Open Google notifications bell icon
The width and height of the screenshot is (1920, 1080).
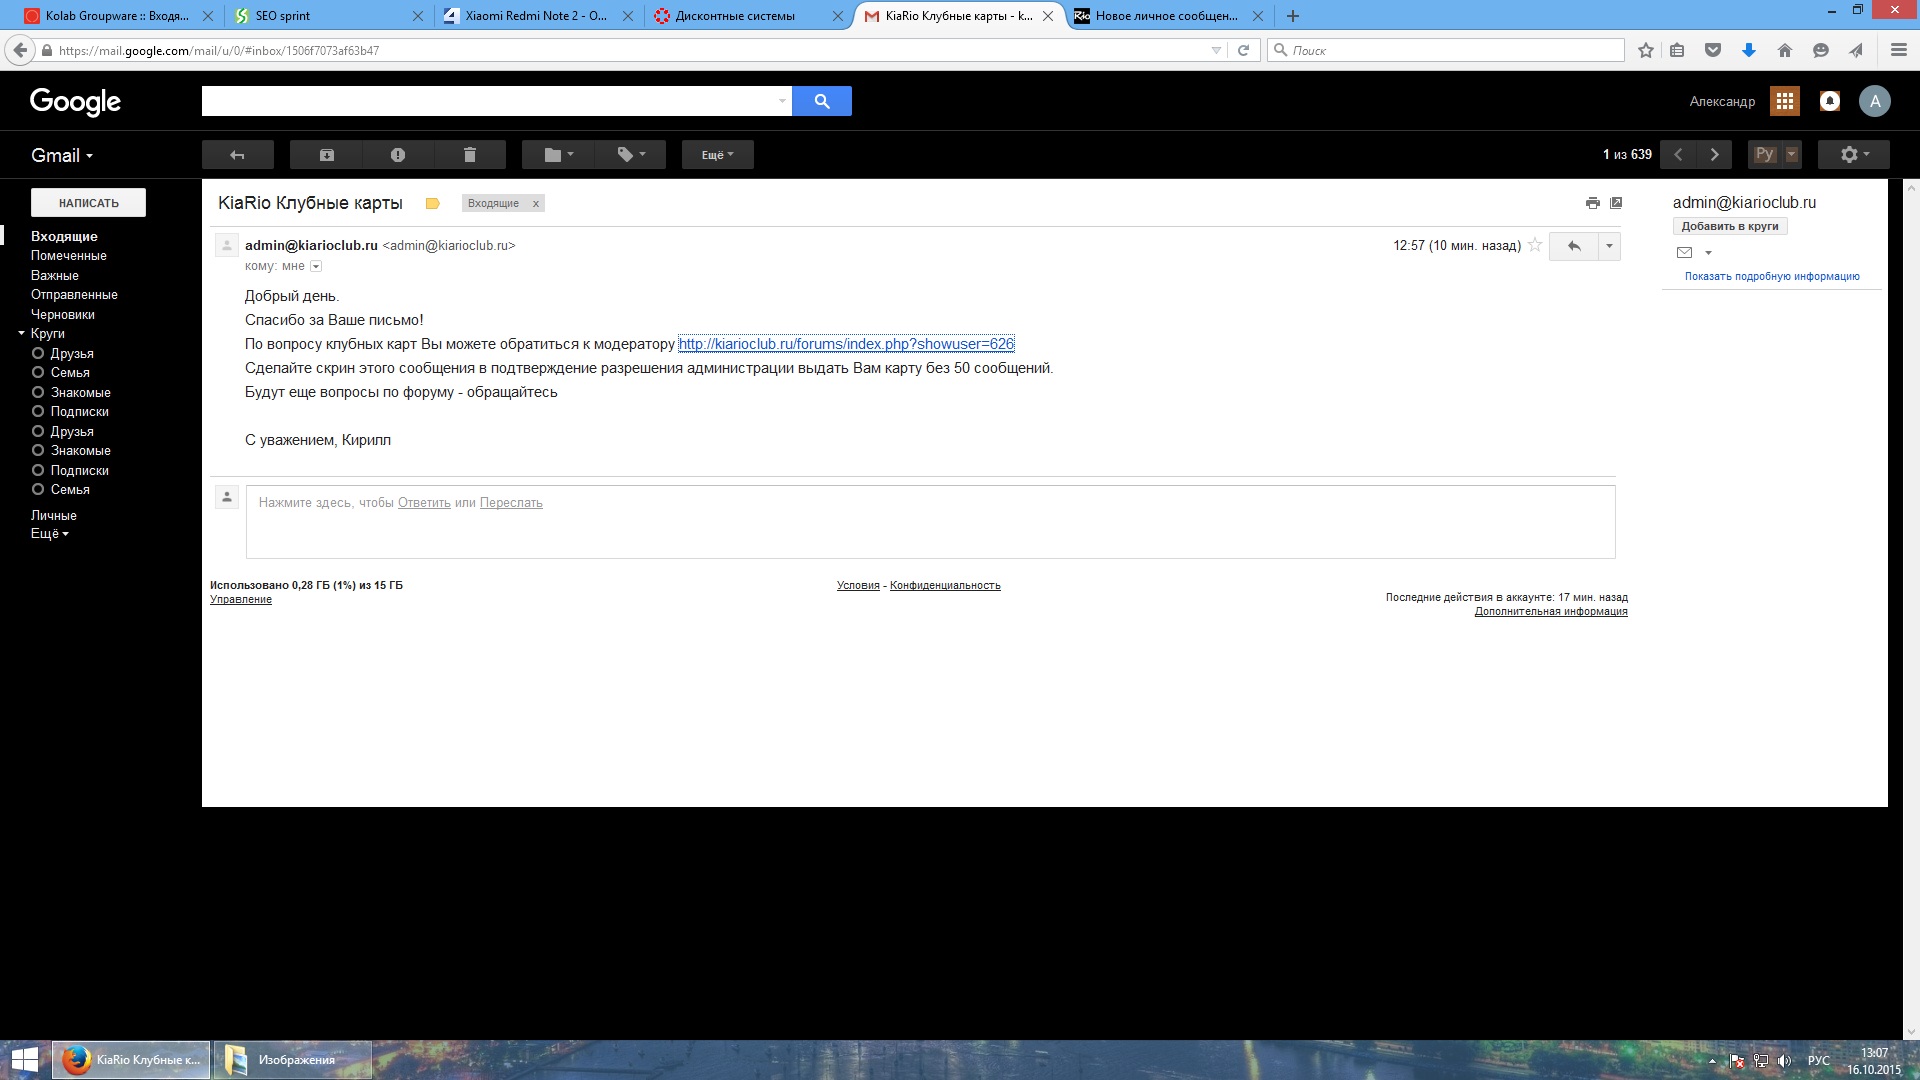[x=1829, y=101]
